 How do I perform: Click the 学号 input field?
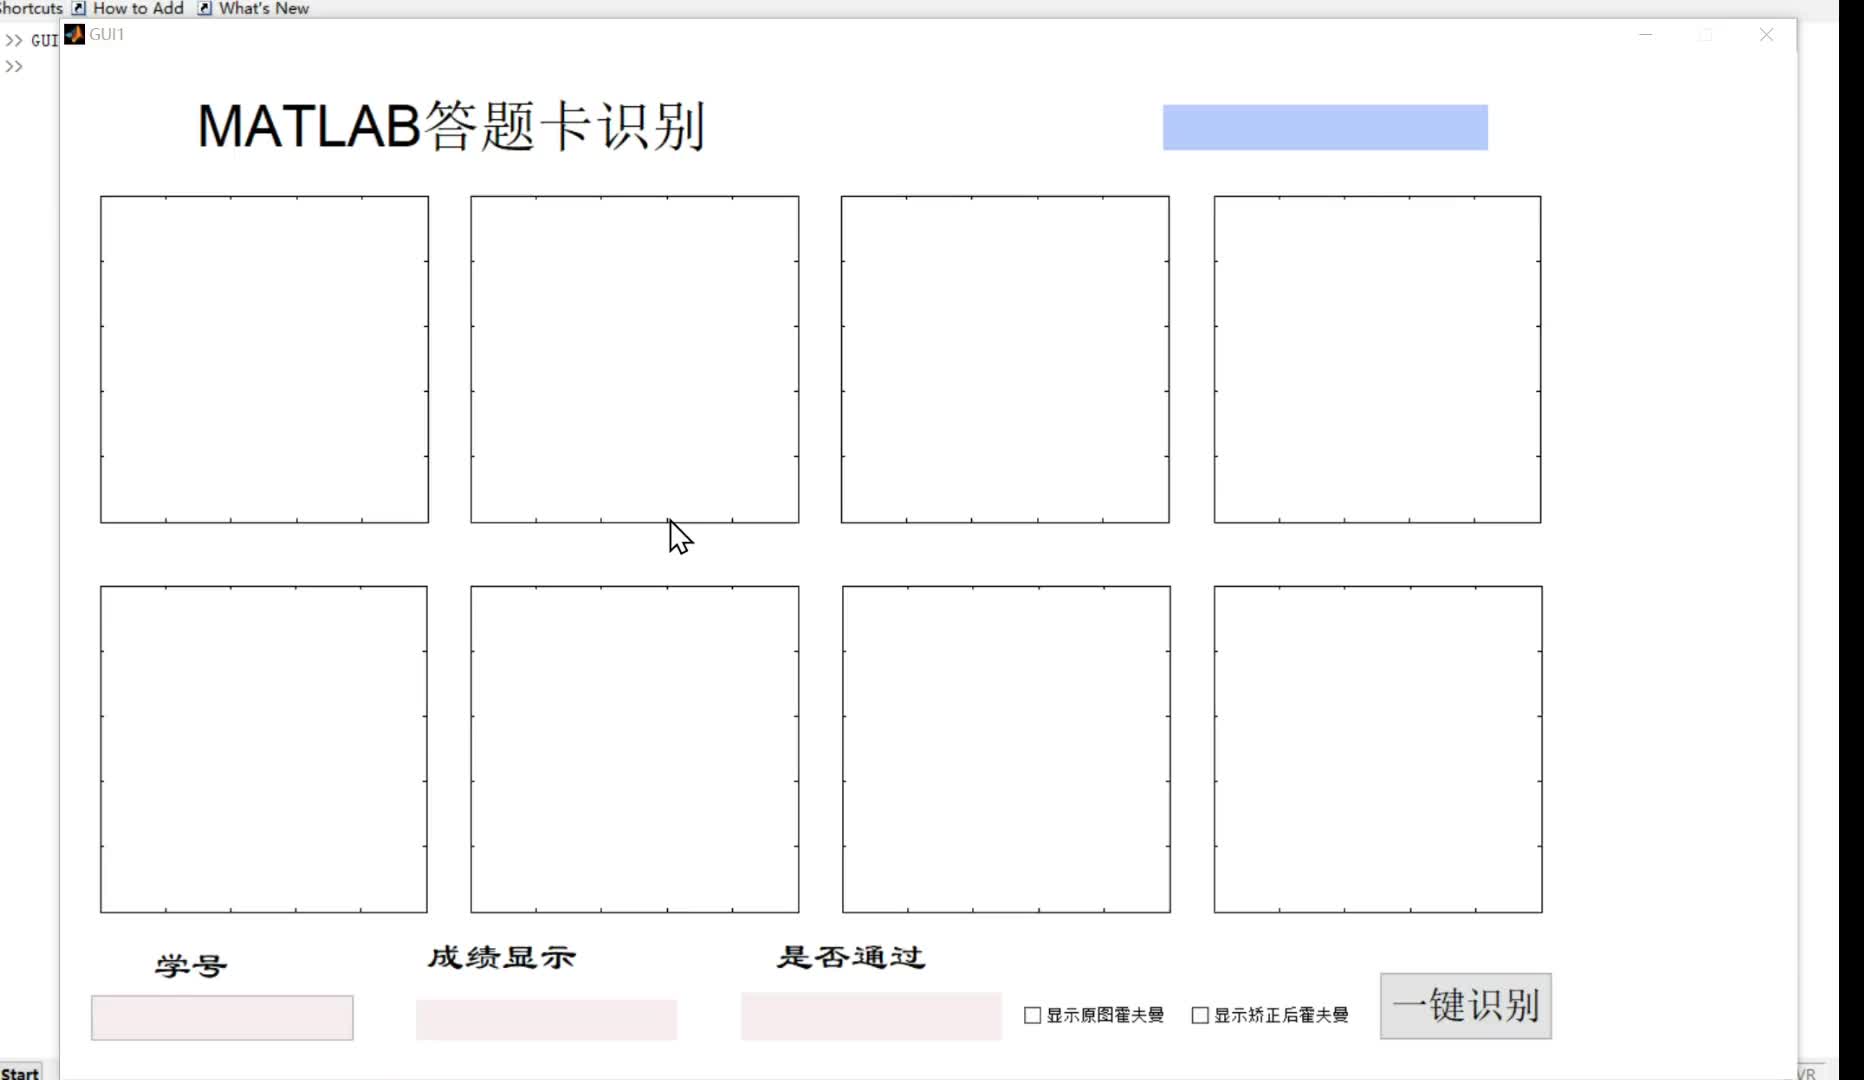click(222, 1017)
